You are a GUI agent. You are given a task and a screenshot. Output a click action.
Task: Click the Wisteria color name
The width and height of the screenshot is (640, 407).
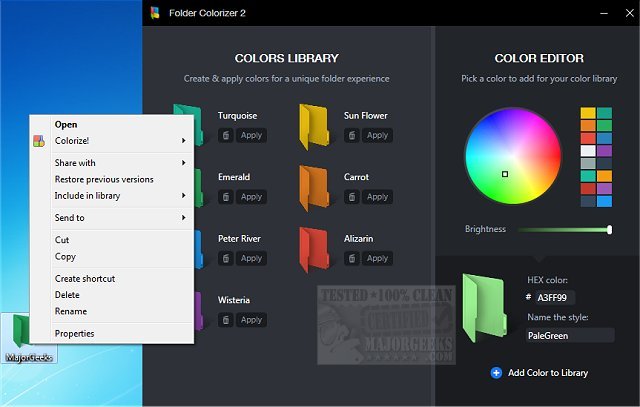click(233, 300)
